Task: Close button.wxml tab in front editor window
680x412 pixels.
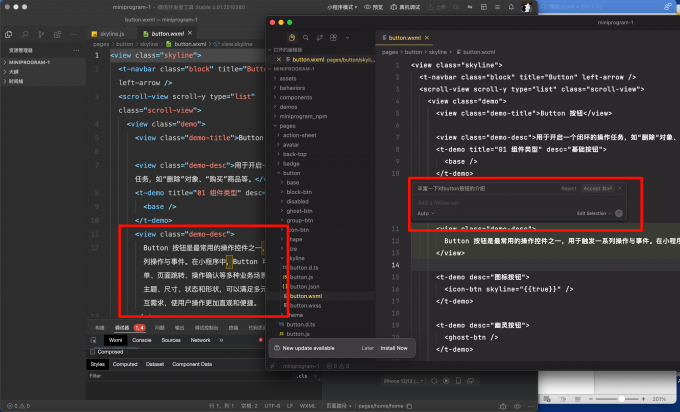Action: click(427, 38)
